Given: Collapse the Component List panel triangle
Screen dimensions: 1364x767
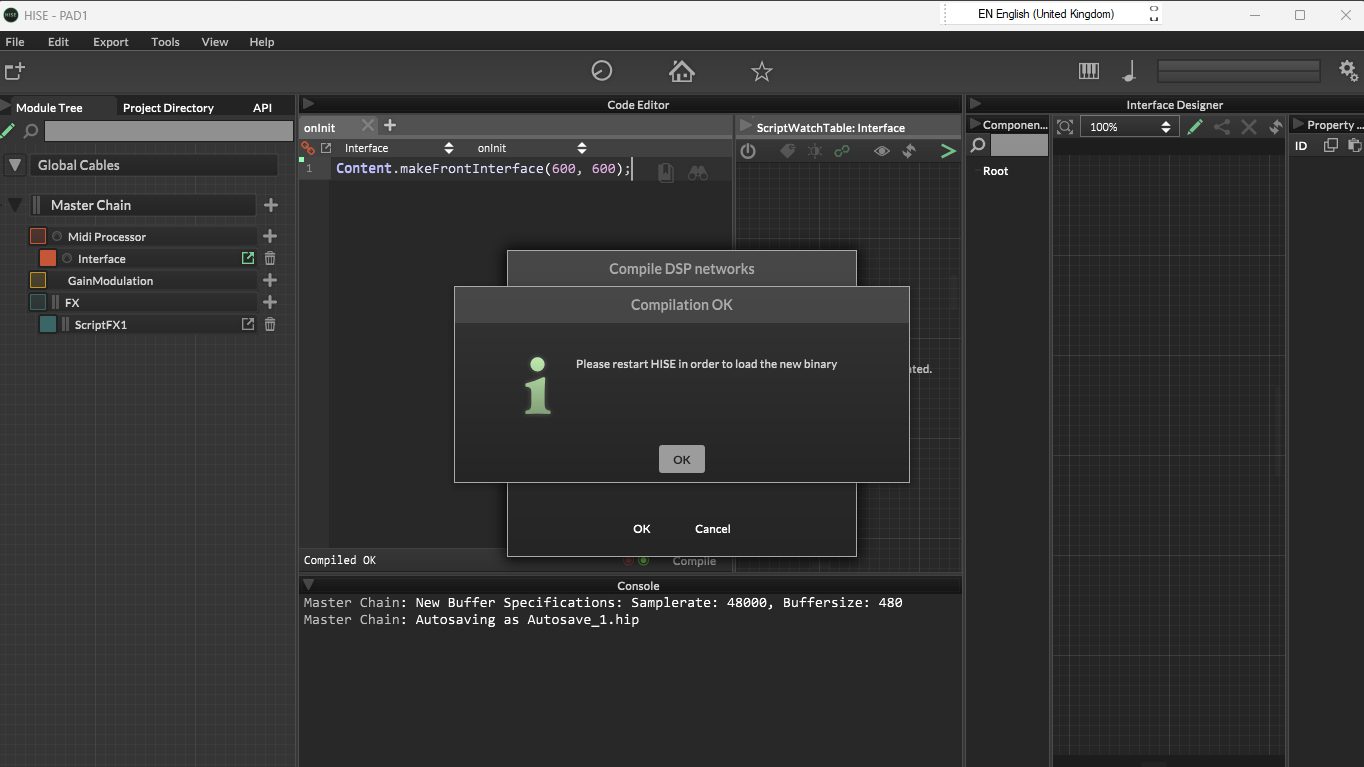Looking at the screenshot, I should 975,125.
